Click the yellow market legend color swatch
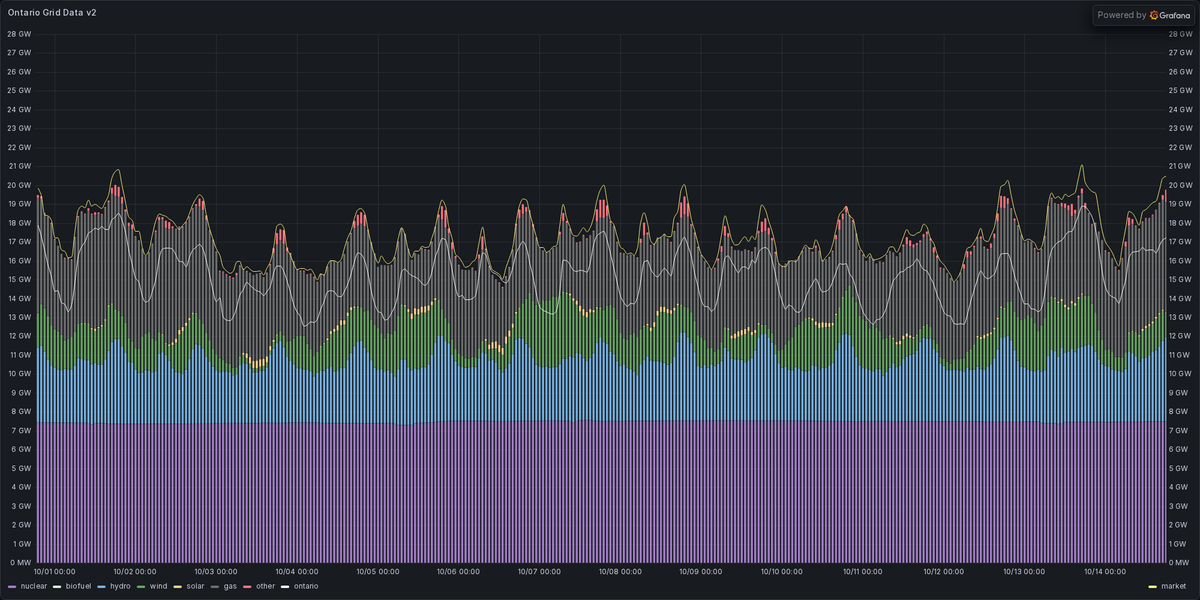 coord(1153,586)
